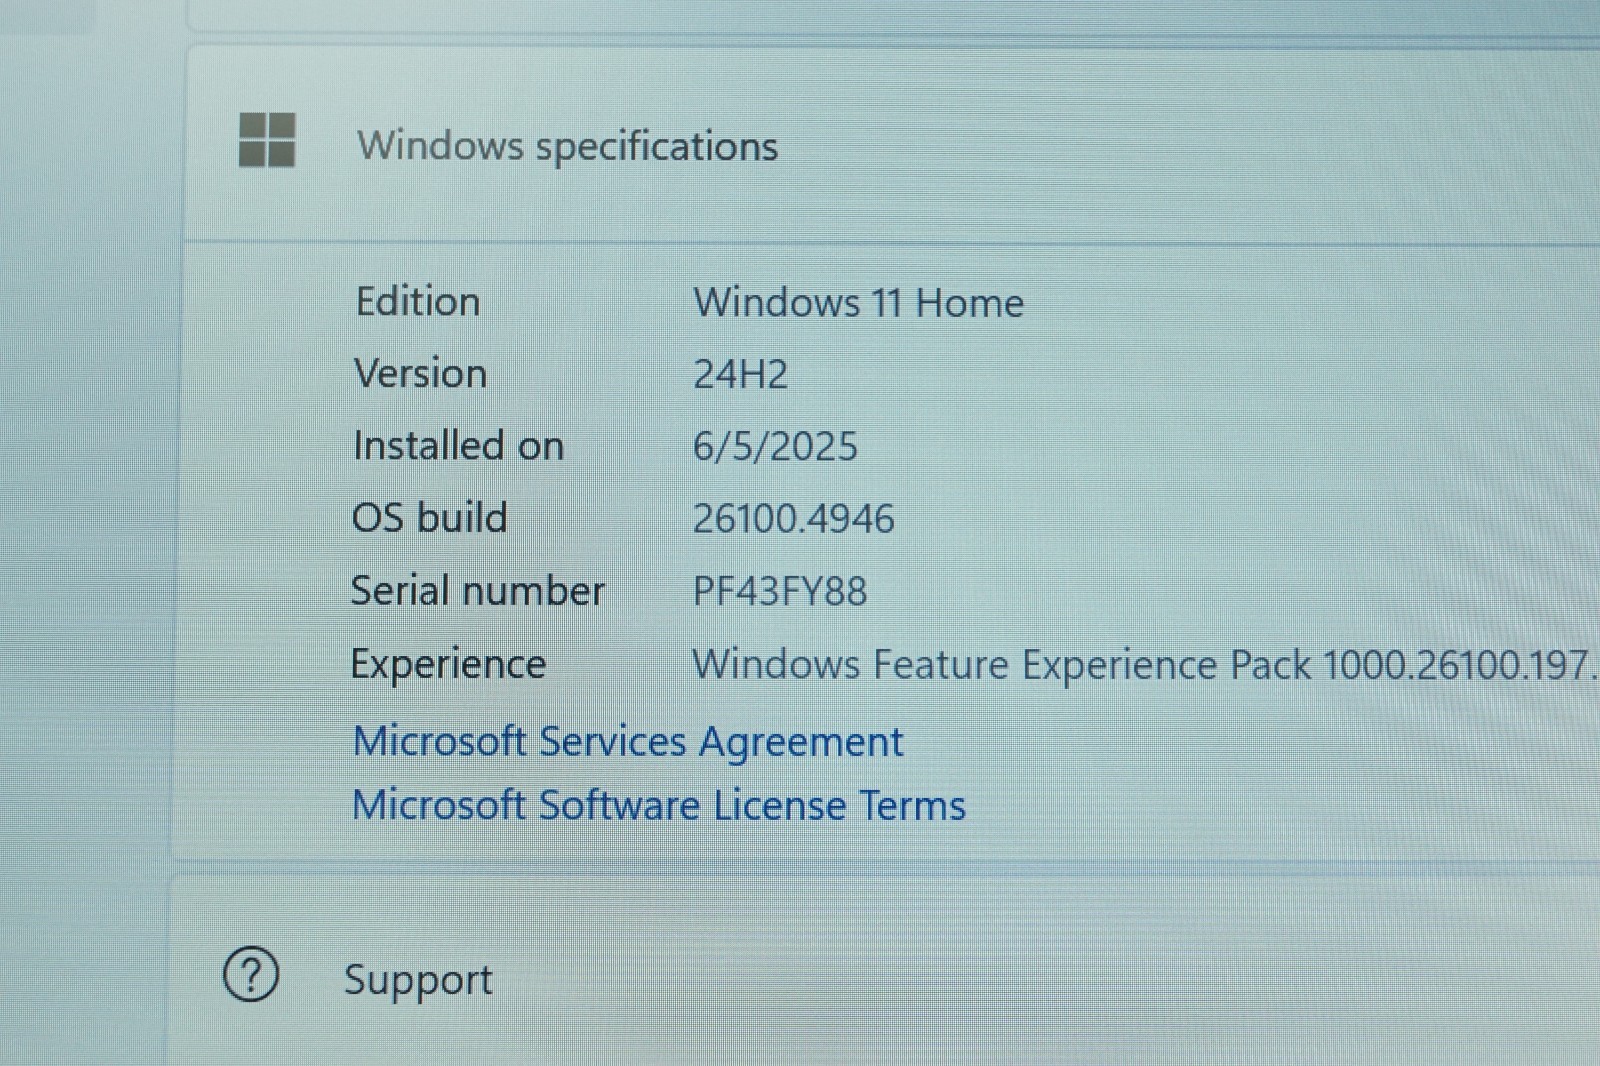
Task: Click the Windows logo icon beside Windows specifications
Action: tap(267, 140)
